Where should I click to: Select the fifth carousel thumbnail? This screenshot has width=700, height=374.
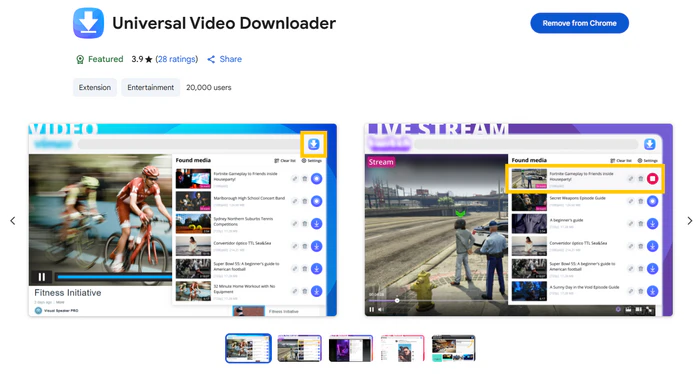click(x=454, y=348)
